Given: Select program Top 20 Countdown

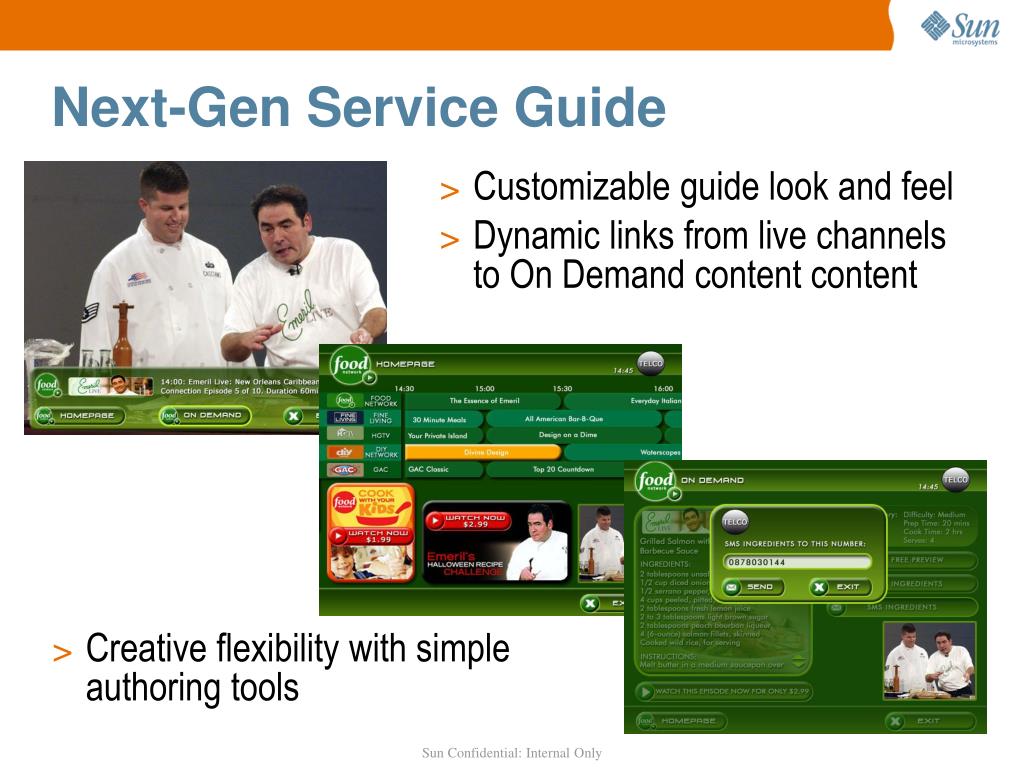Looking at the screenshot, I should click(x=556, y=470).
